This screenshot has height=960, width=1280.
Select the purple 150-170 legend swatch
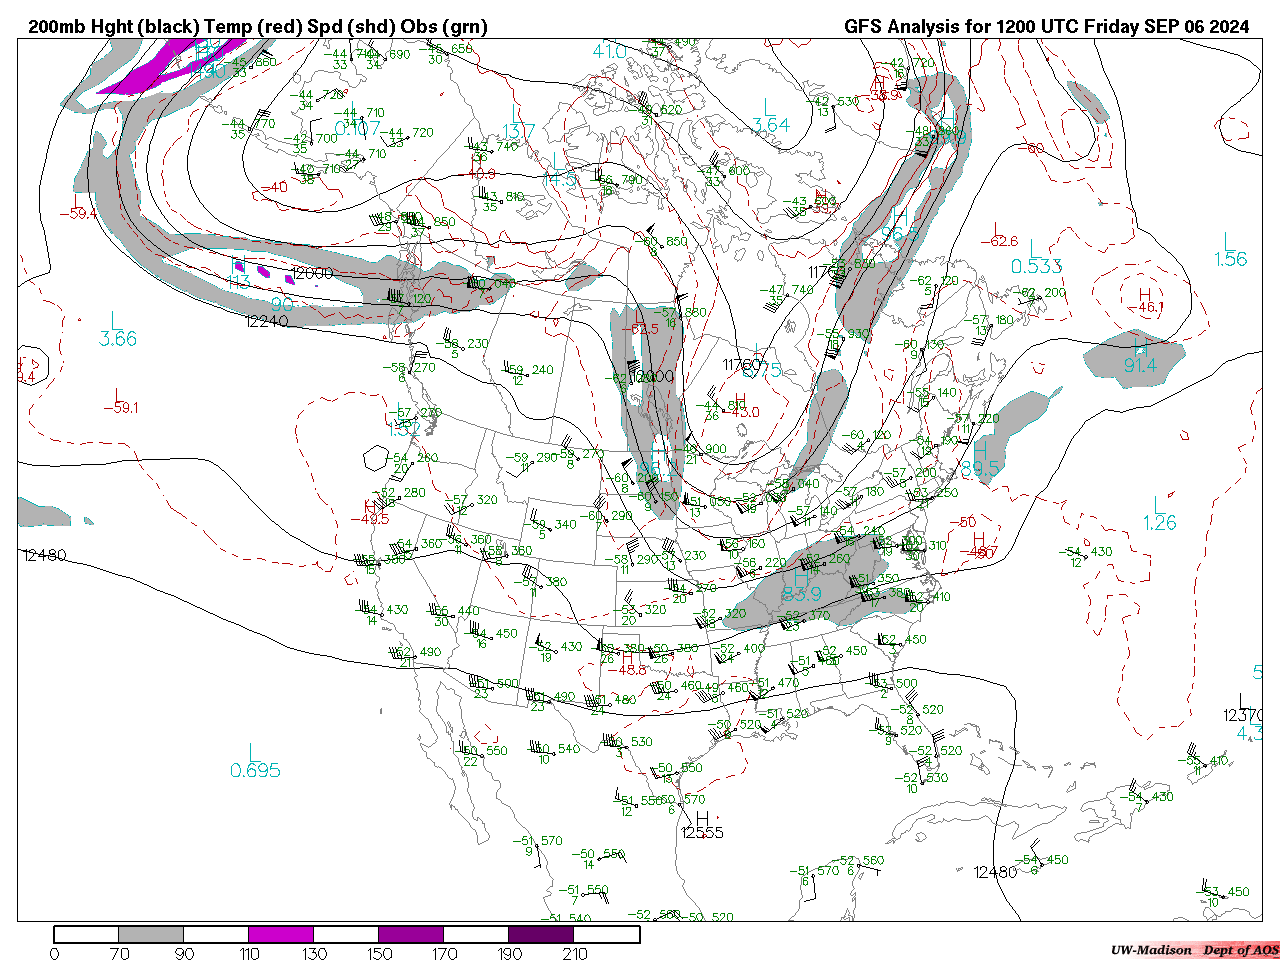point(411,934)
